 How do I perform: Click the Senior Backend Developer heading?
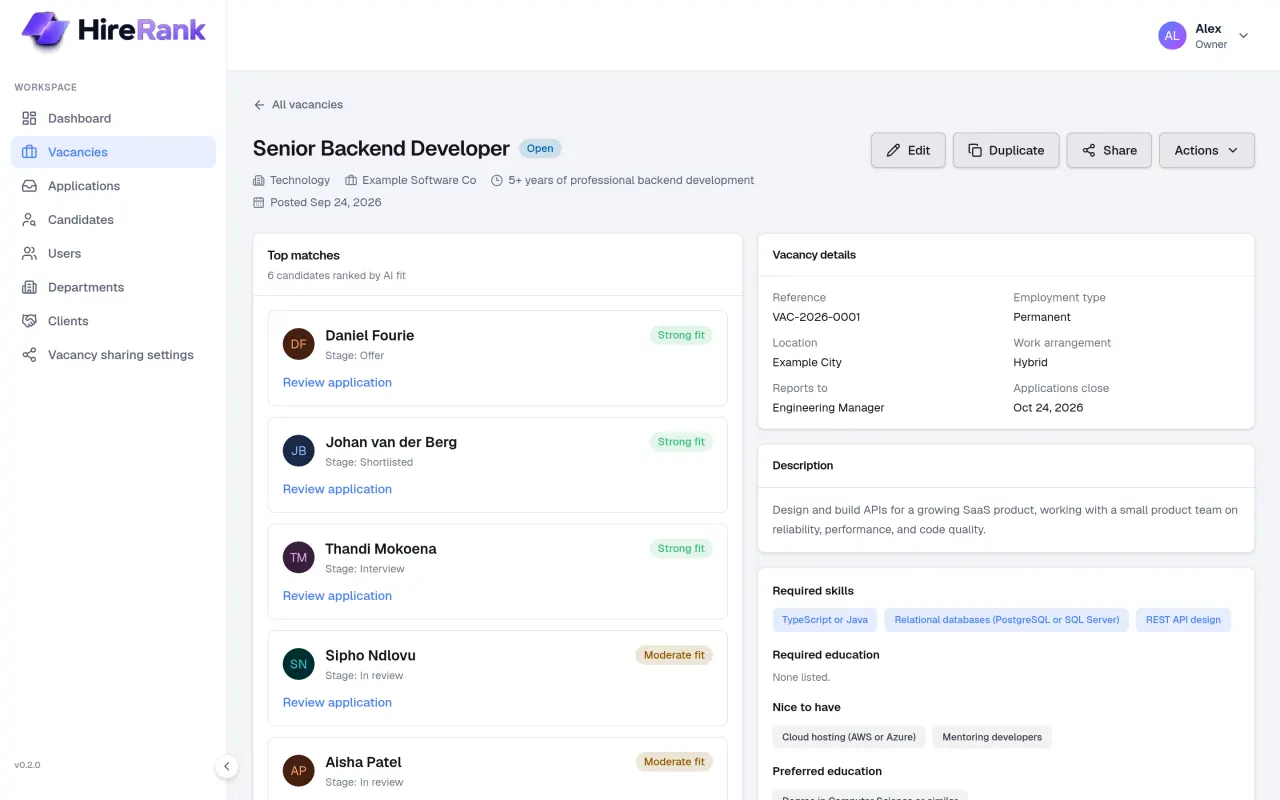tap(381, 148)
